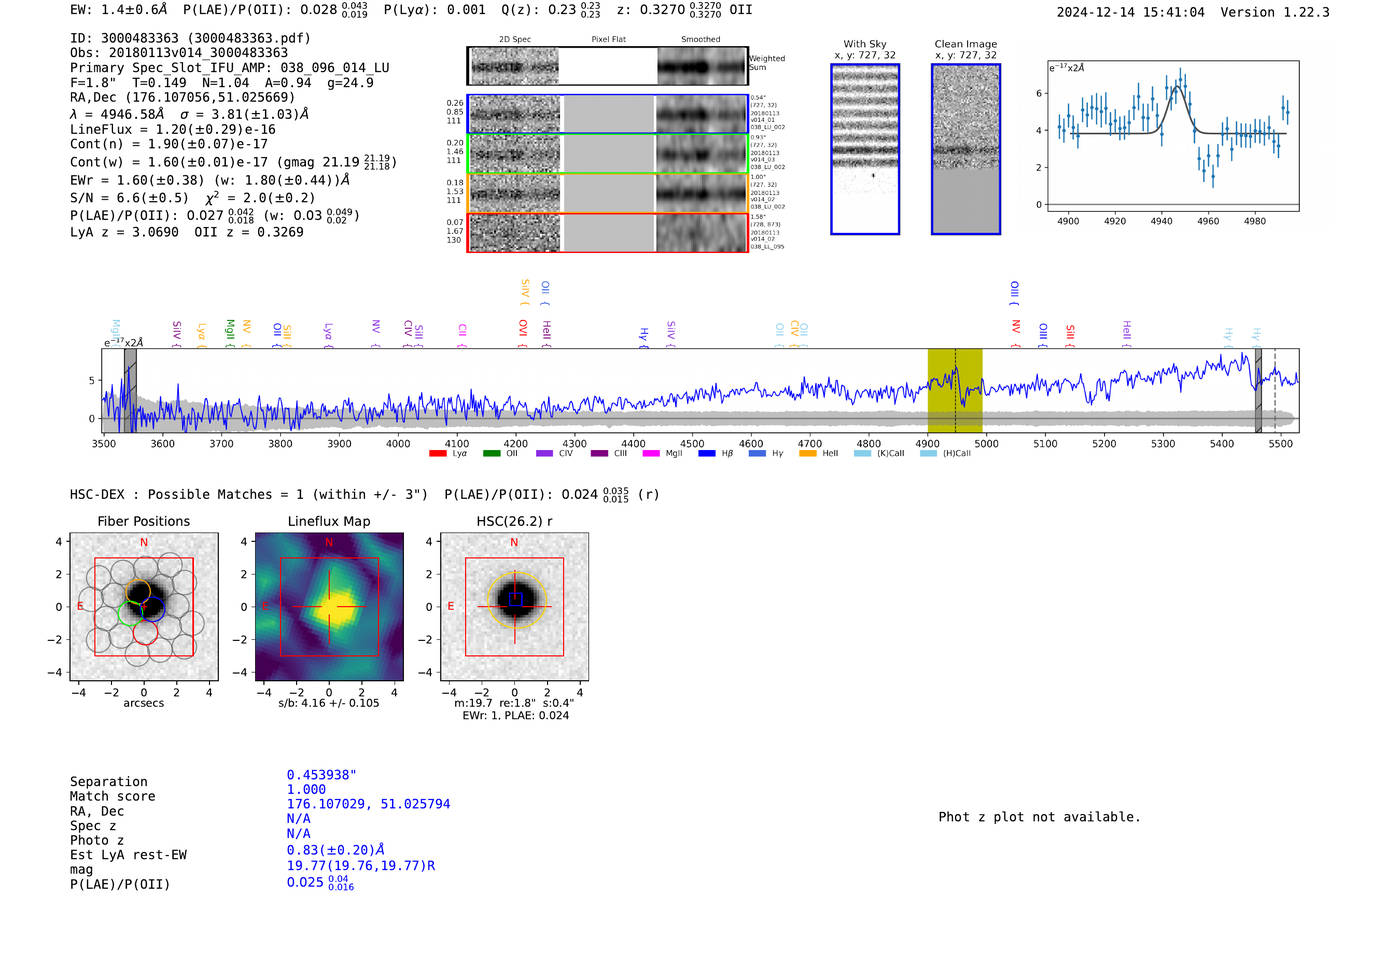The height and width of the screenshot is (953, 1400).
Task: Click the 2D Spec column header
Action: pos(515,40)
